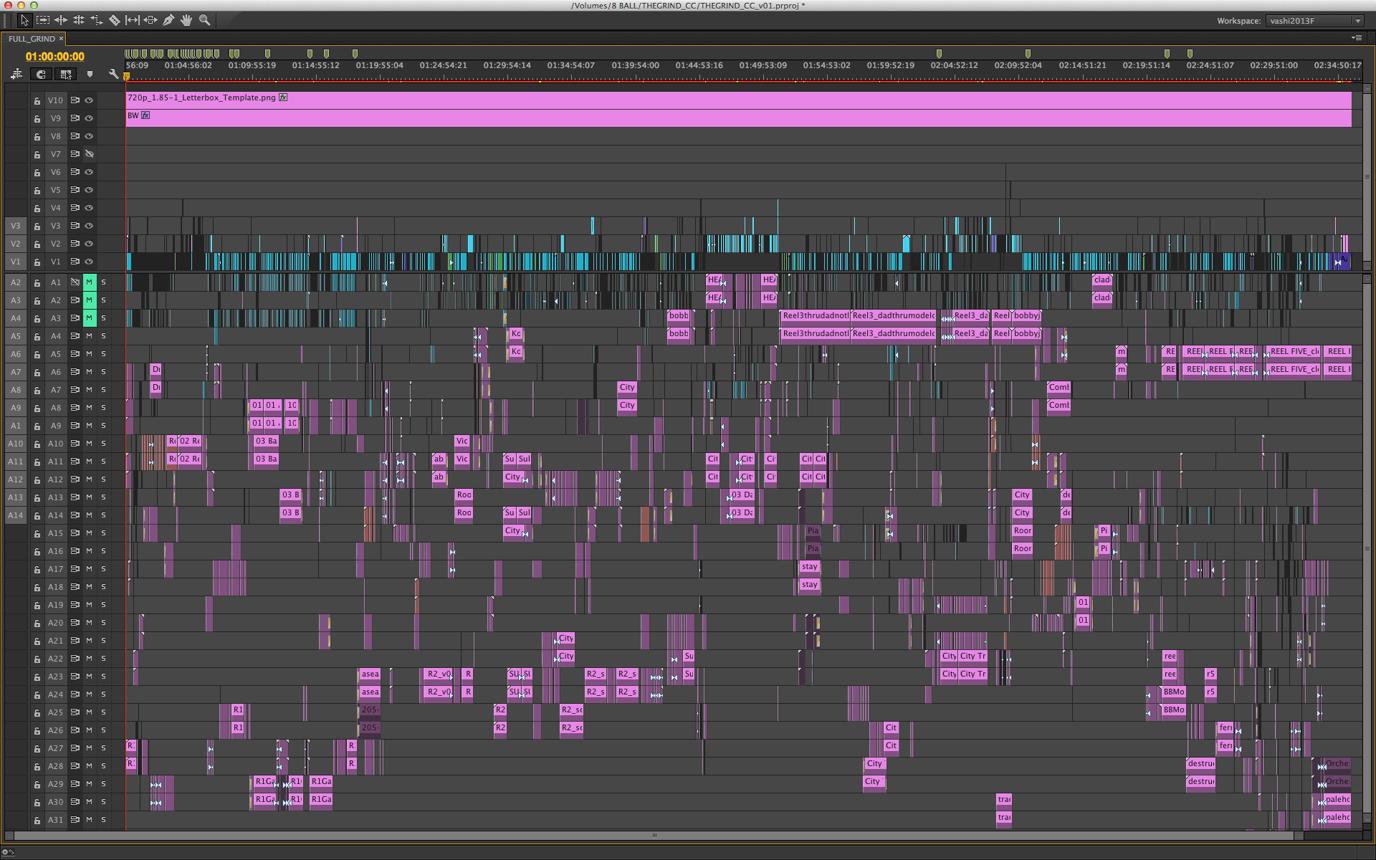The height and width of the screenshot is (860, 1376).
Task: Toggle Linked Selection button
Action: pos(66,74)
